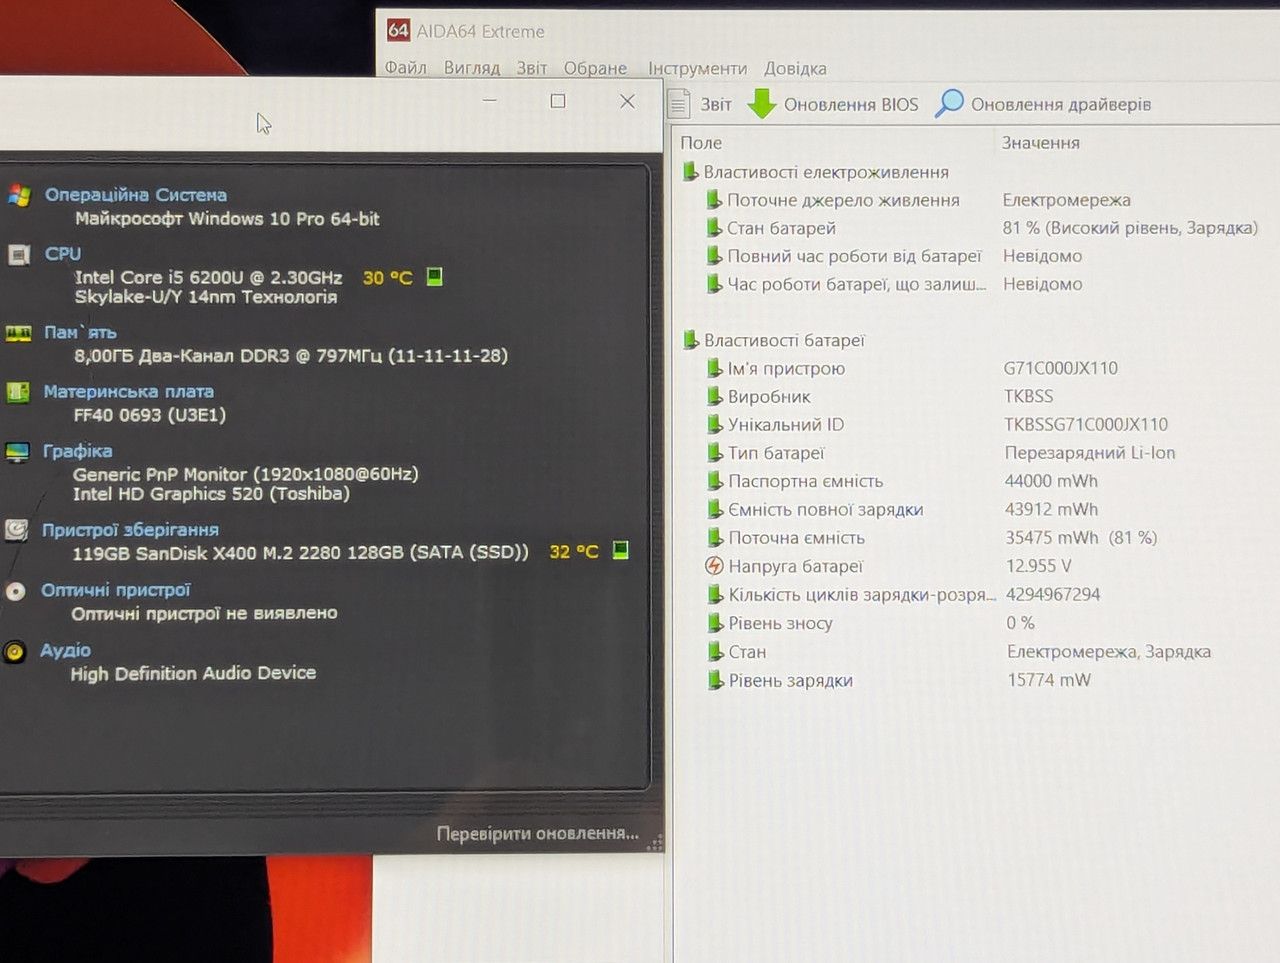Viewport: 1280px width, 963px height.
Task: Open the Аудіо section link
Action: (x=65, y=650)
